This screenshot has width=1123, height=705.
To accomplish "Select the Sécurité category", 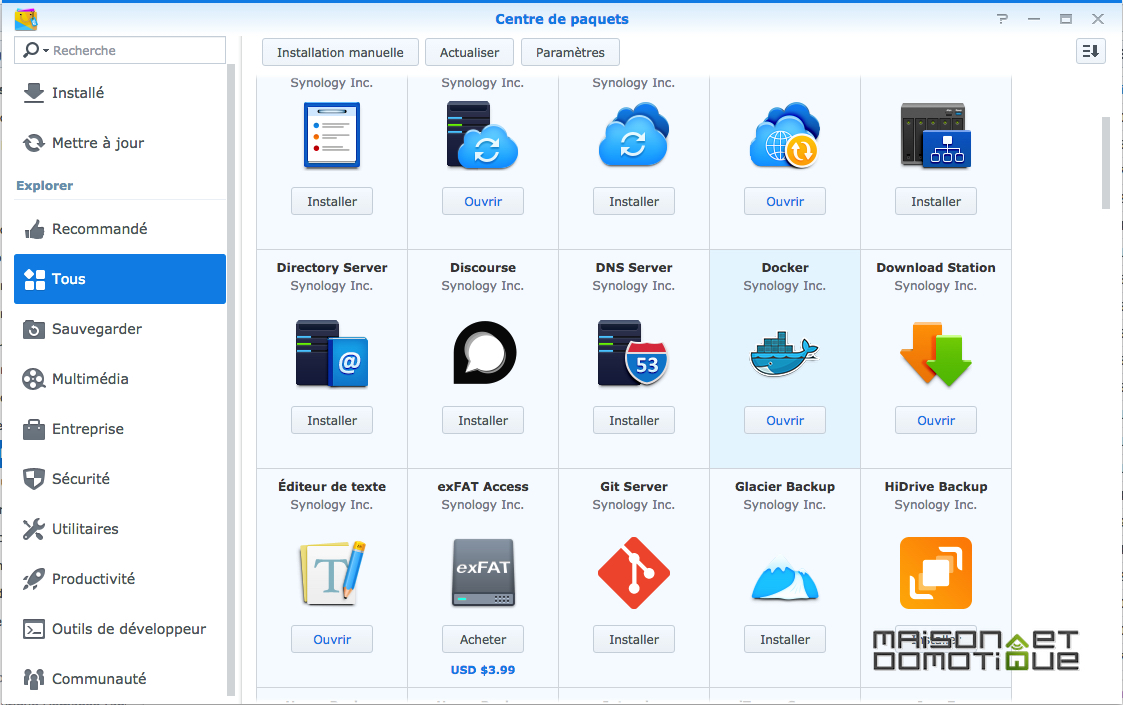I will tap(120, 479).
